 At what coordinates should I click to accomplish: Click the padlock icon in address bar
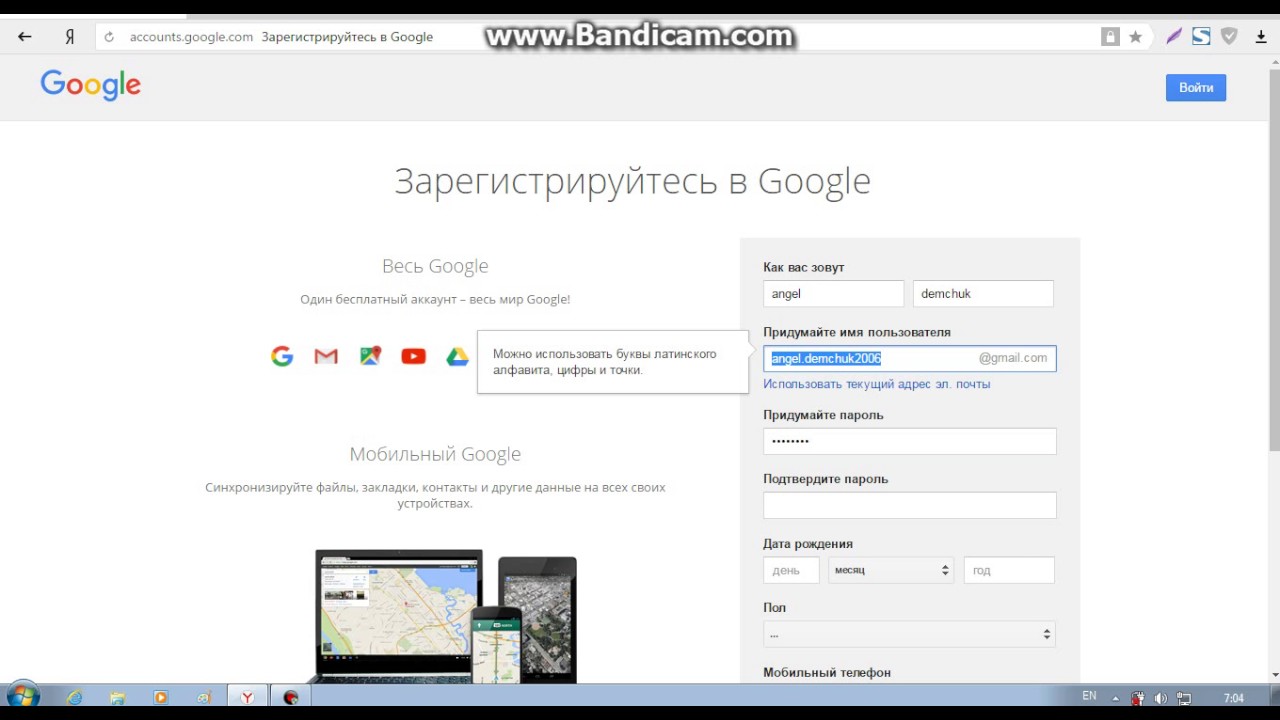click(1110, 37)
